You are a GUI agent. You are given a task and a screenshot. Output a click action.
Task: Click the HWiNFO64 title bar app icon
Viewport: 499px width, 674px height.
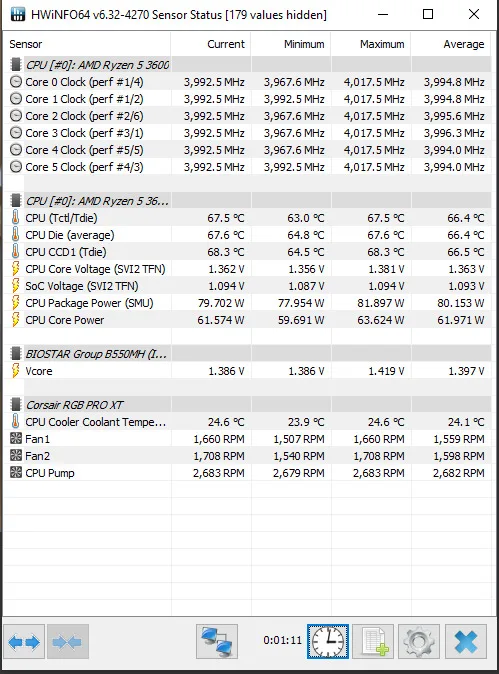[x=18, y=14]
